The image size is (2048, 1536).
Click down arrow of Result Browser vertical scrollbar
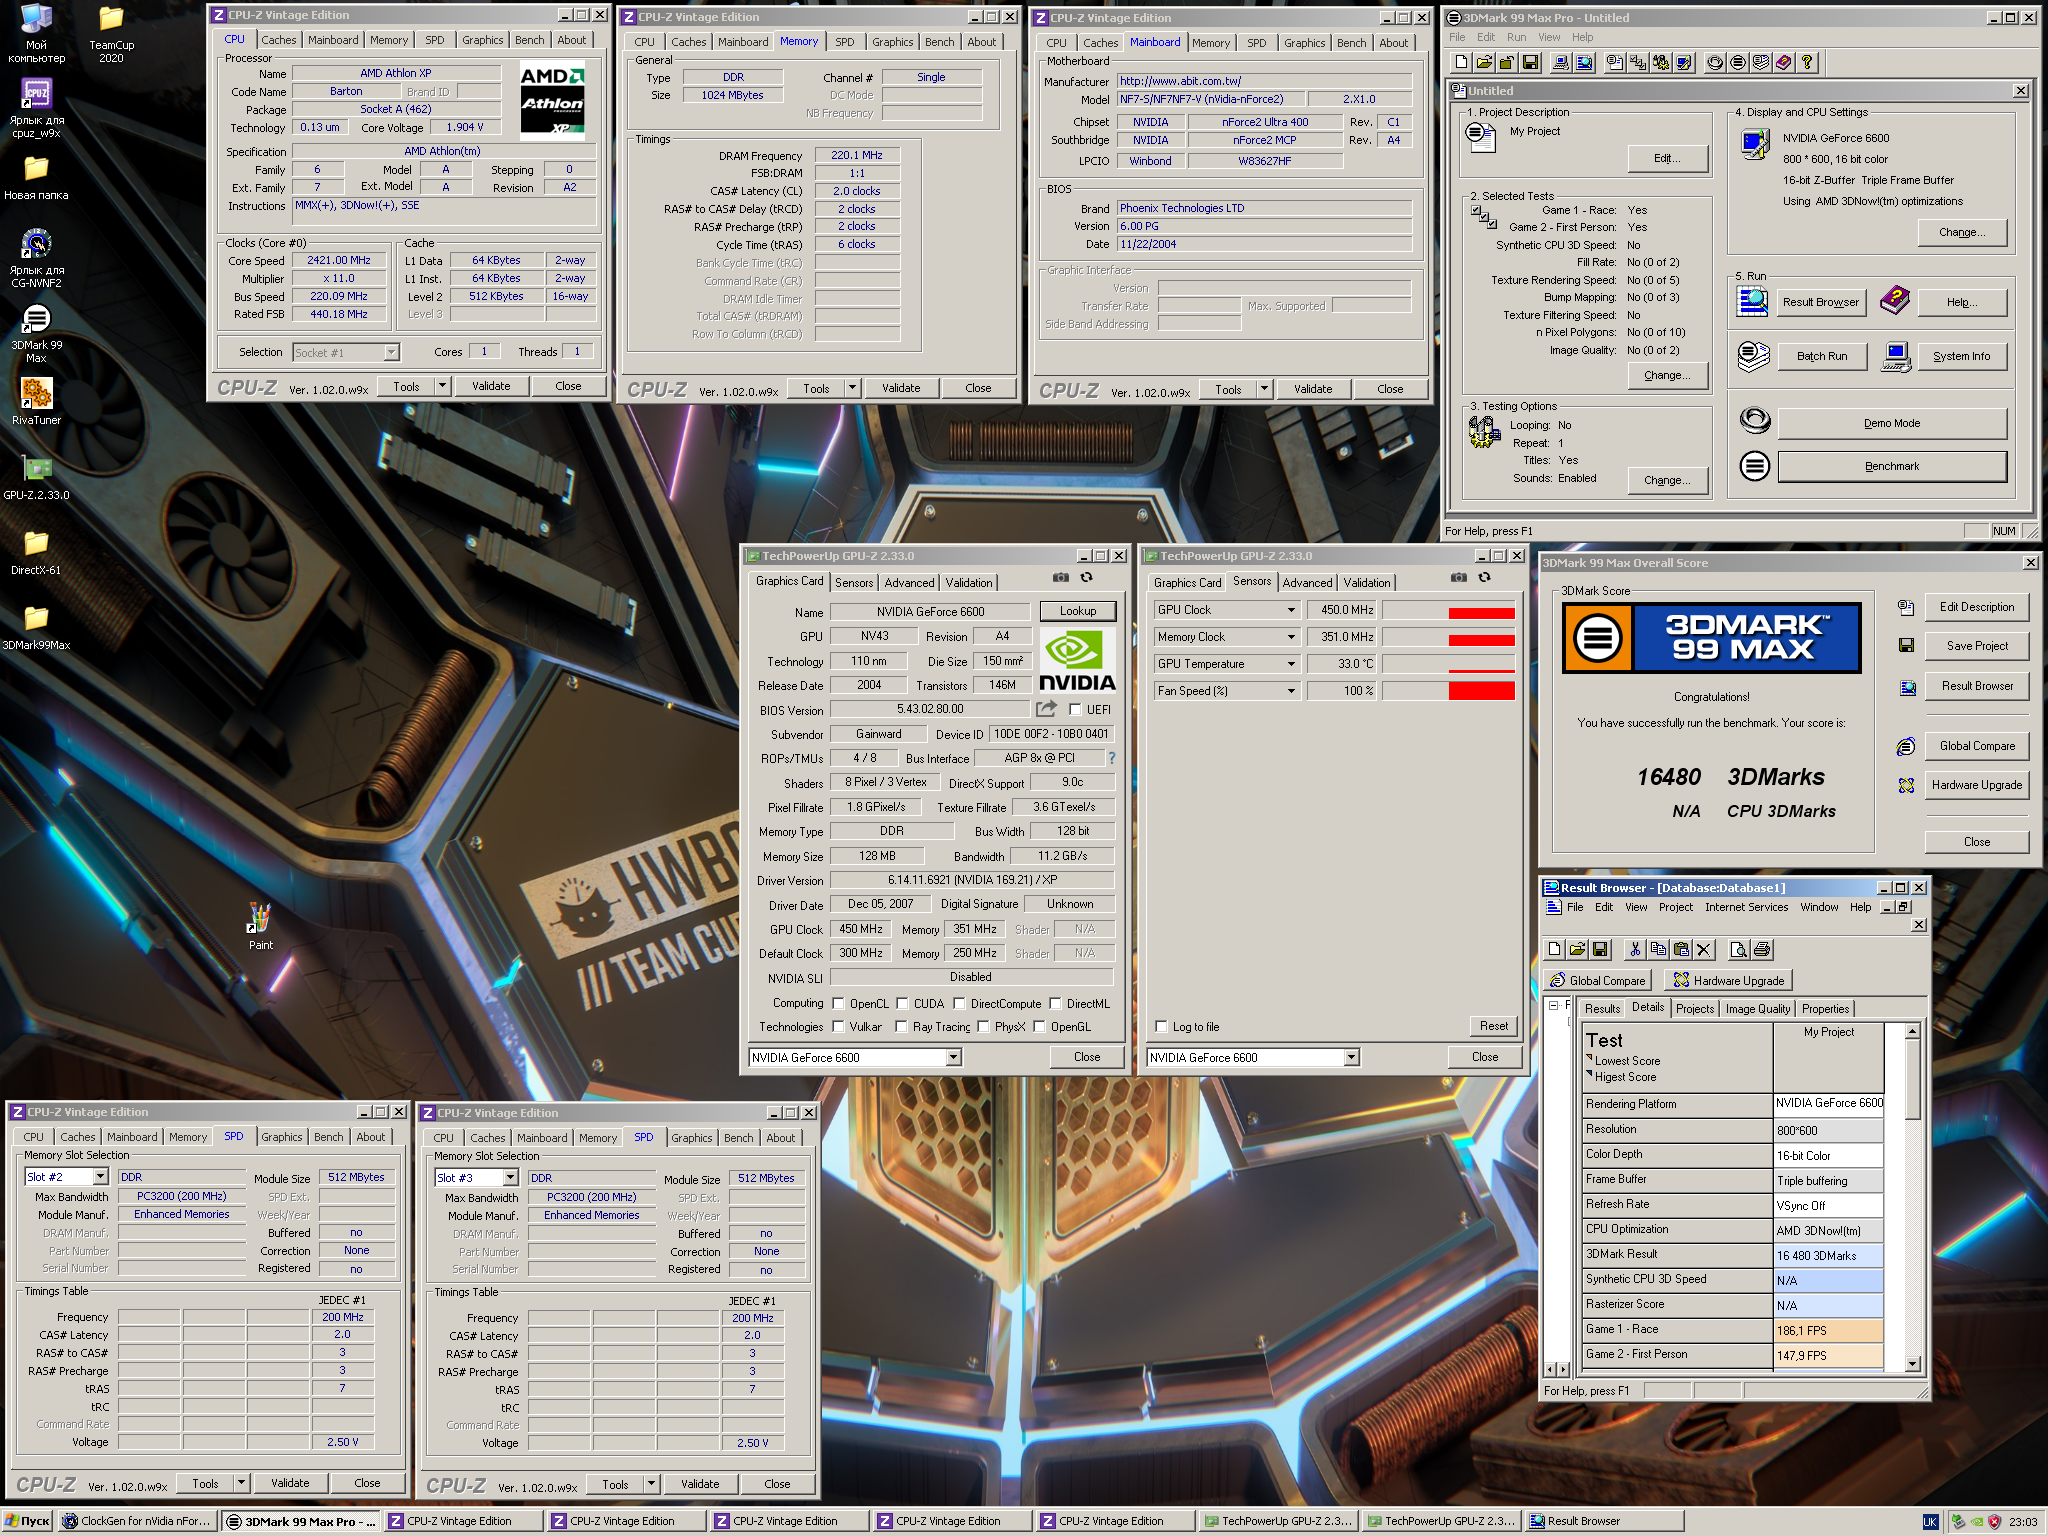[x=1912, y=1364]
